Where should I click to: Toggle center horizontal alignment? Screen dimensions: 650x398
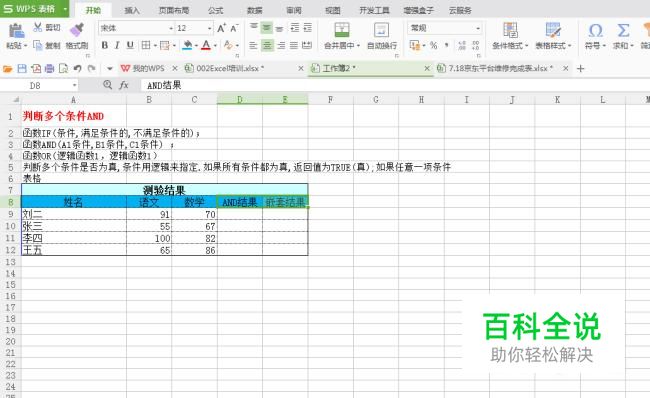click(267, 45)
